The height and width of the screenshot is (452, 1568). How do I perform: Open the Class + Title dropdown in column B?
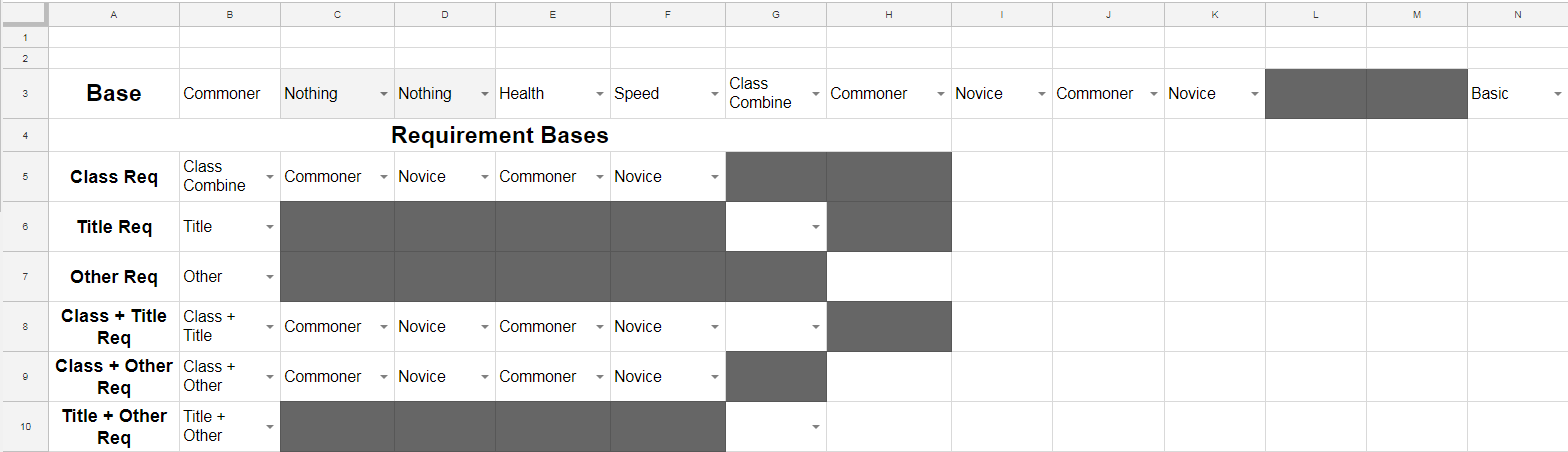270,327
